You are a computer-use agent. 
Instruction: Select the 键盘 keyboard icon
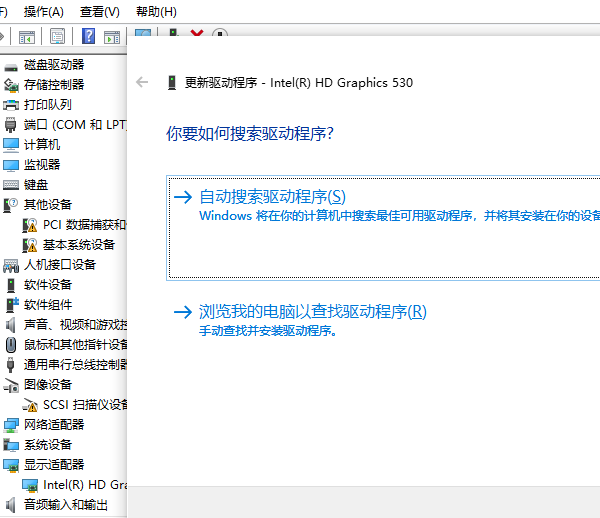pos(11,185)
